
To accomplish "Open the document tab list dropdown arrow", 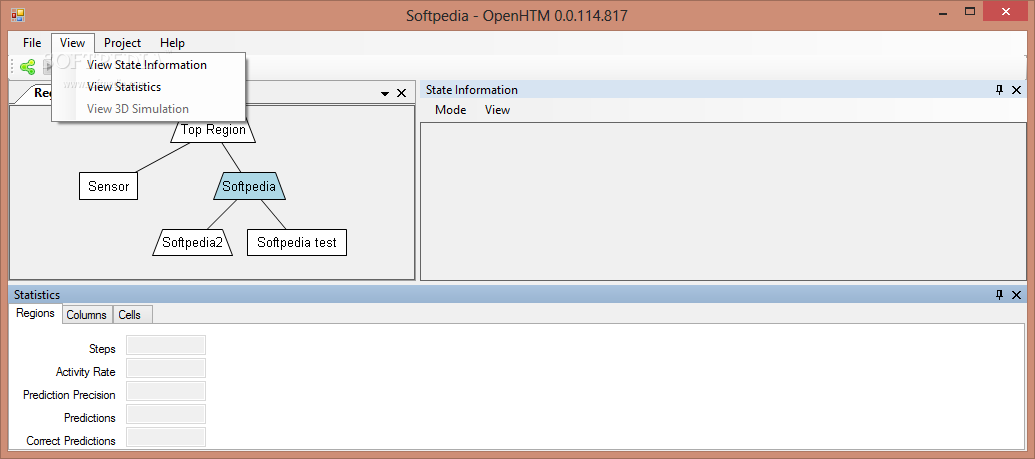I will coord(385,94).
